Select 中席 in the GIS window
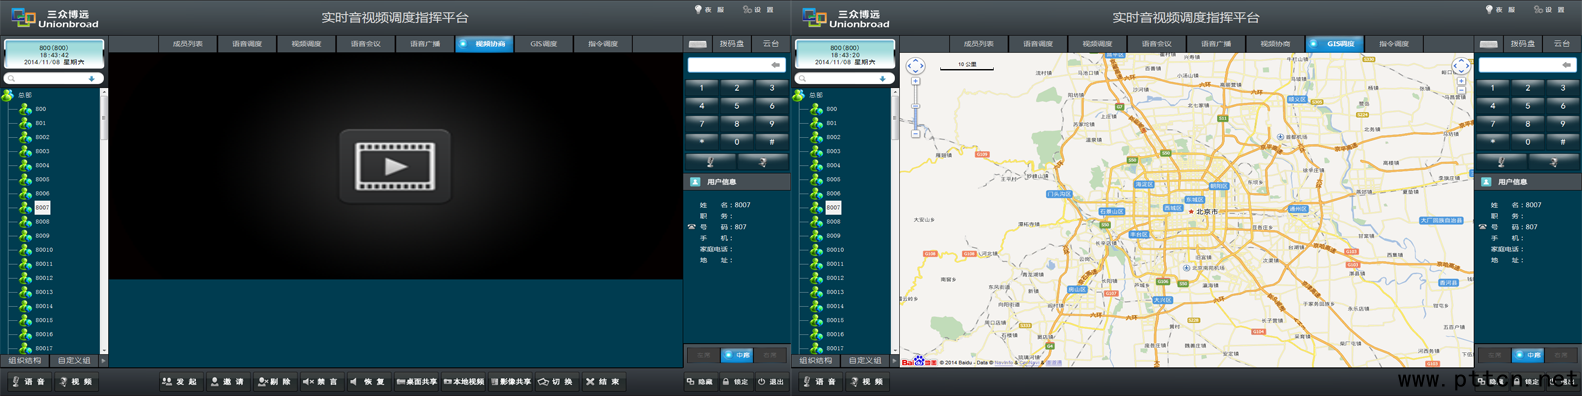The height and width of the screenshot is (396, 1582). 1528,355
